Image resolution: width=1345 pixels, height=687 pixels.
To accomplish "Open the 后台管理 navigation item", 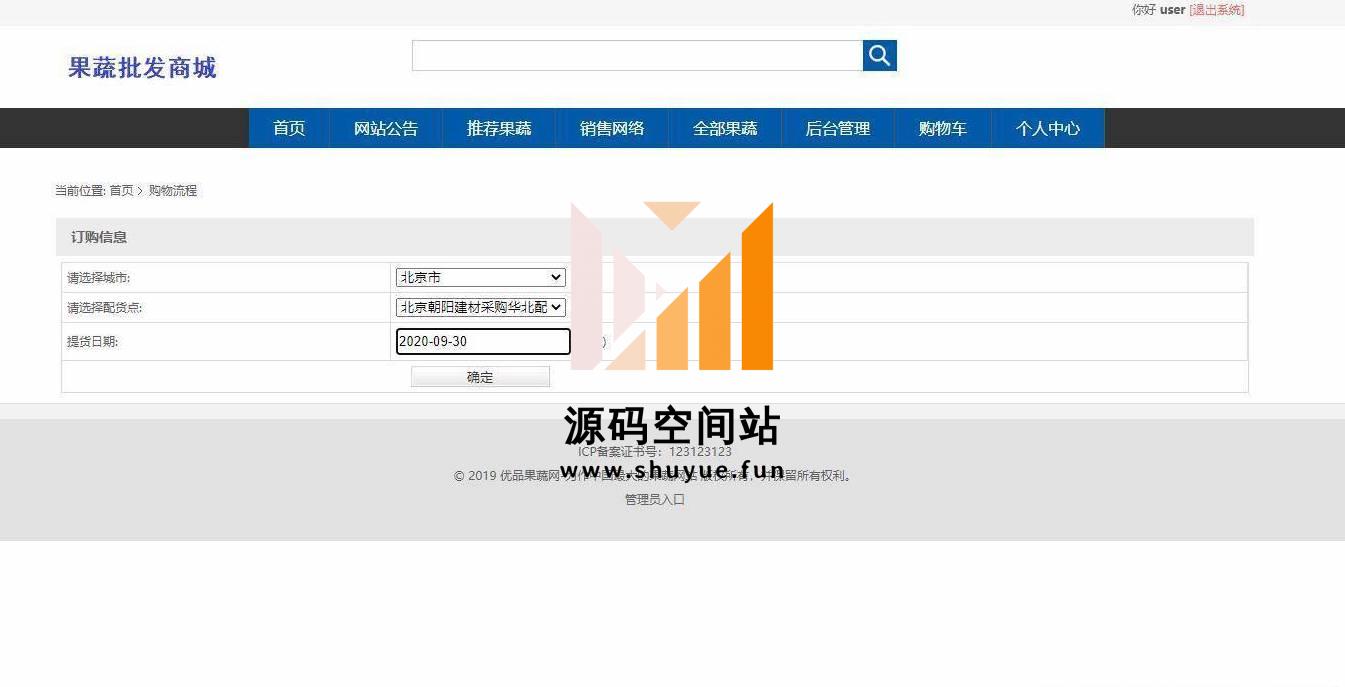I will pyautogui.click(x=838, y=129).
